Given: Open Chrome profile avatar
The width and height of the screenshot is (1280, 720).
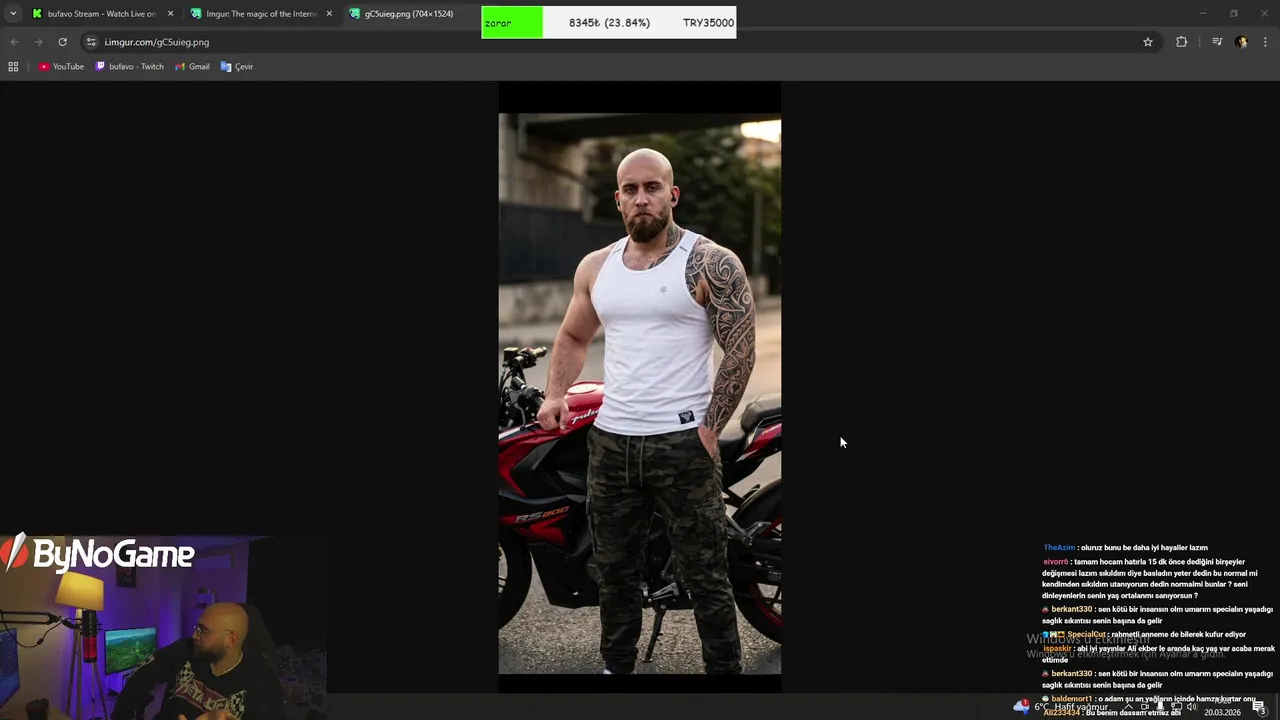Looking at the screenshot, I should (1241, 42).
